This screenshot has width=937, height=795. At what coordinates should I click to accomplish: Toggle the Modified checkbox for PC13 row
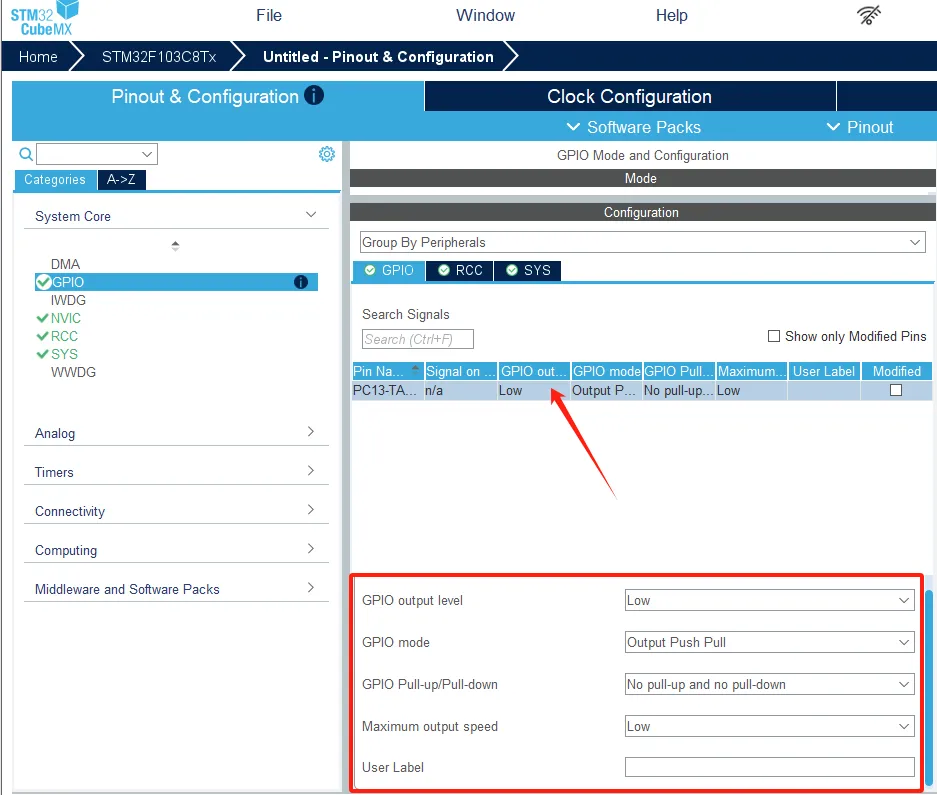896,390
